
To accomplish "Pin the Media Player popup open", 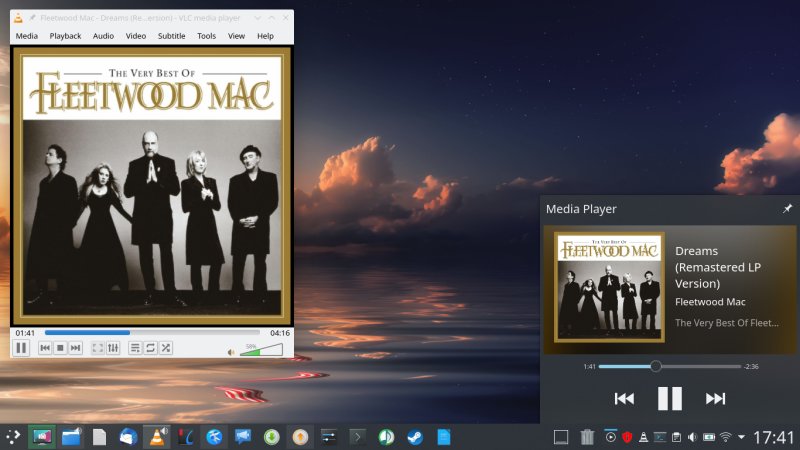I will click(x=787, y=208).
